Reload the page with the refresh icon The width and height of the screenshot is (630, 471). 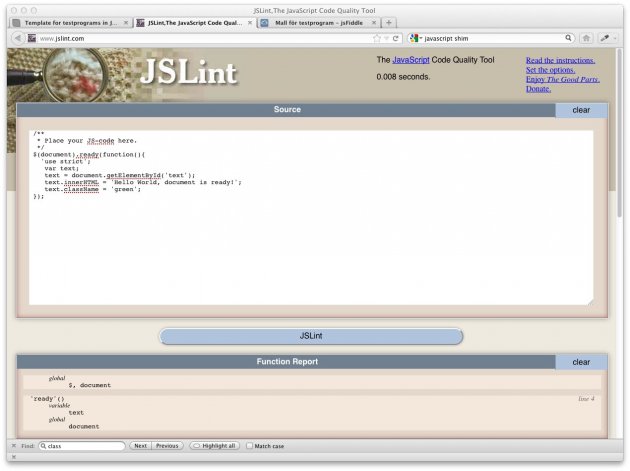point(395,38)
